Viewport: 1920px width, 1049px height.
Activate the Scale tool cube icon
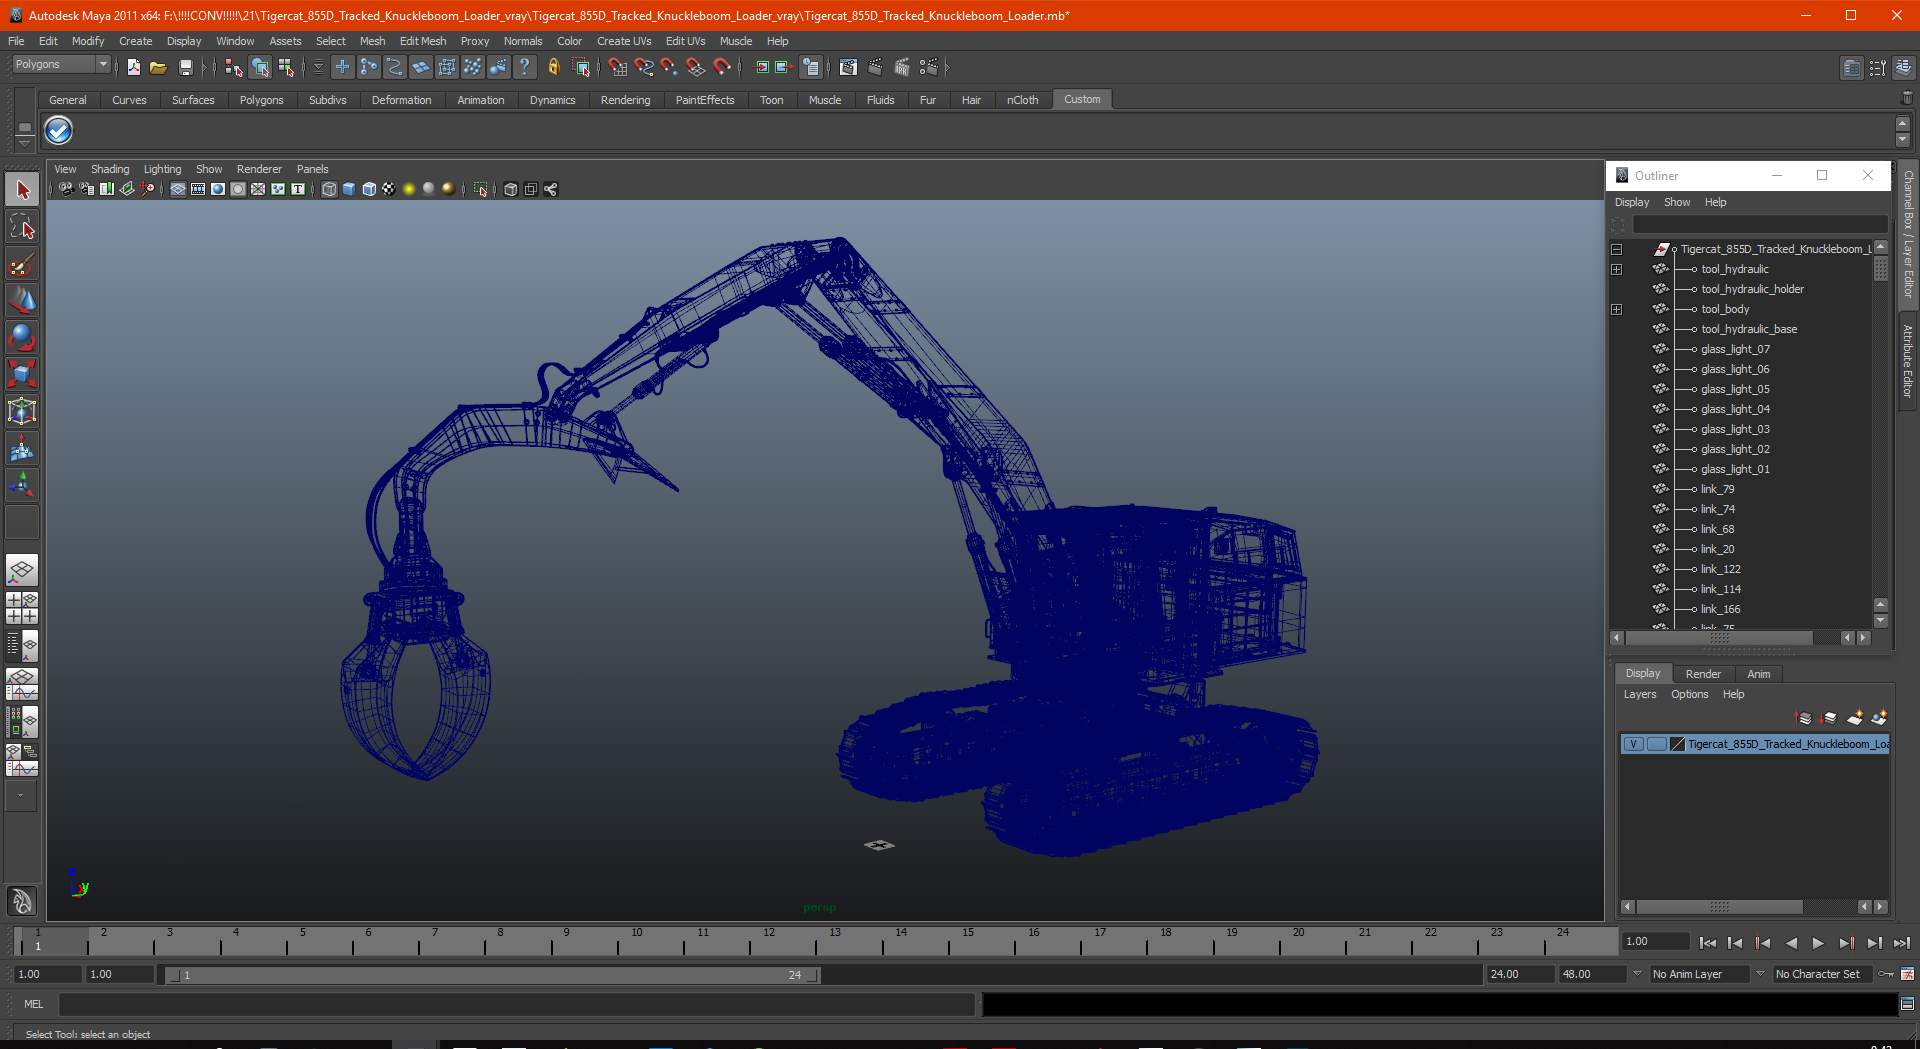[x=22, y=374]
